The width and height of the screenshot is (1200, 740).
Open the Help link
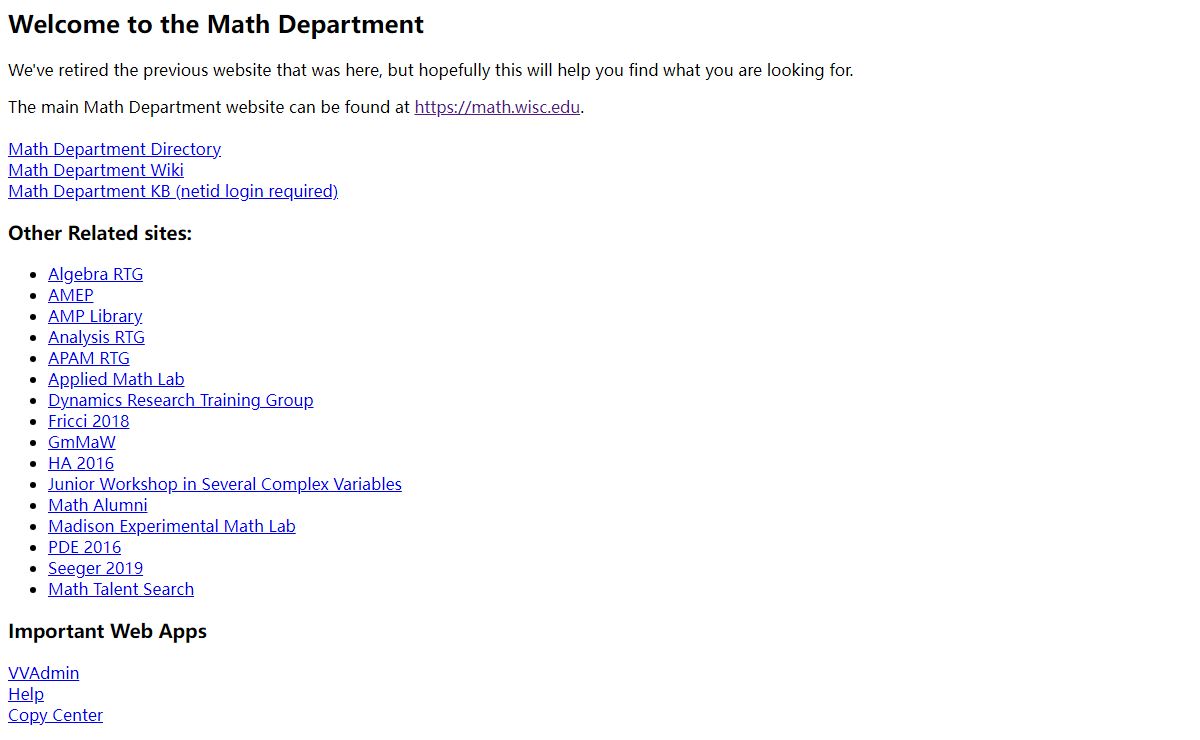[x=26, y=694]
